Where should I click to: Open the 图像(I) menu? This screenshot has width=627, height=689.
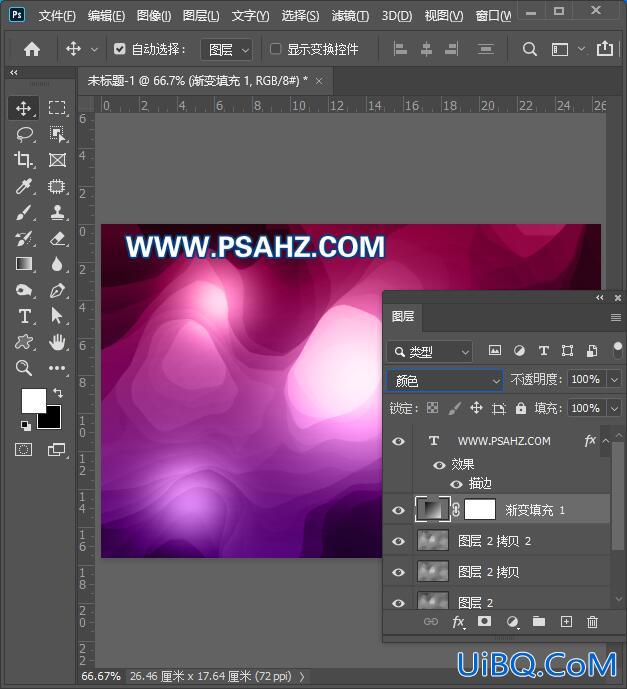pos(154,16)
